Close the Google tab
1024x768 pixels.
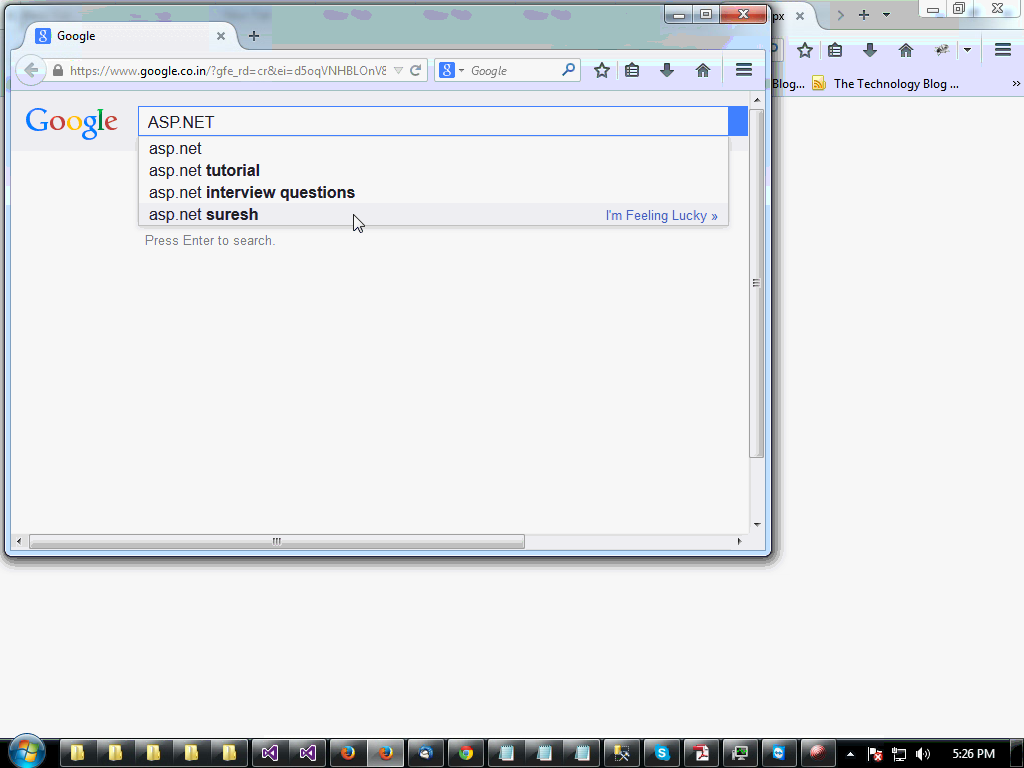[221, 36]
